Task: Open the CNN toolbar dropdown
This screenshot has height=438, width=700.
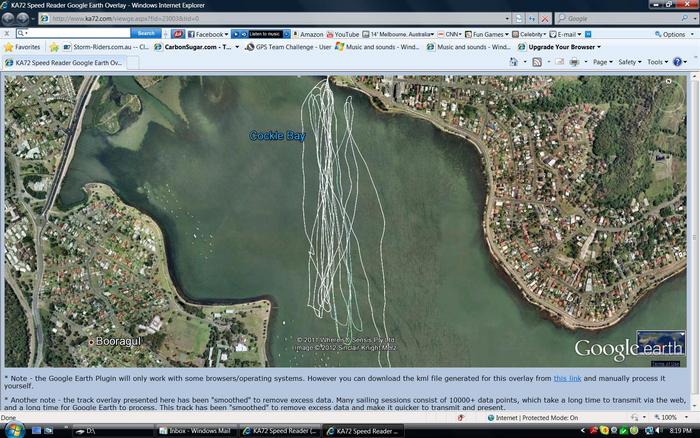Action: 450,34
